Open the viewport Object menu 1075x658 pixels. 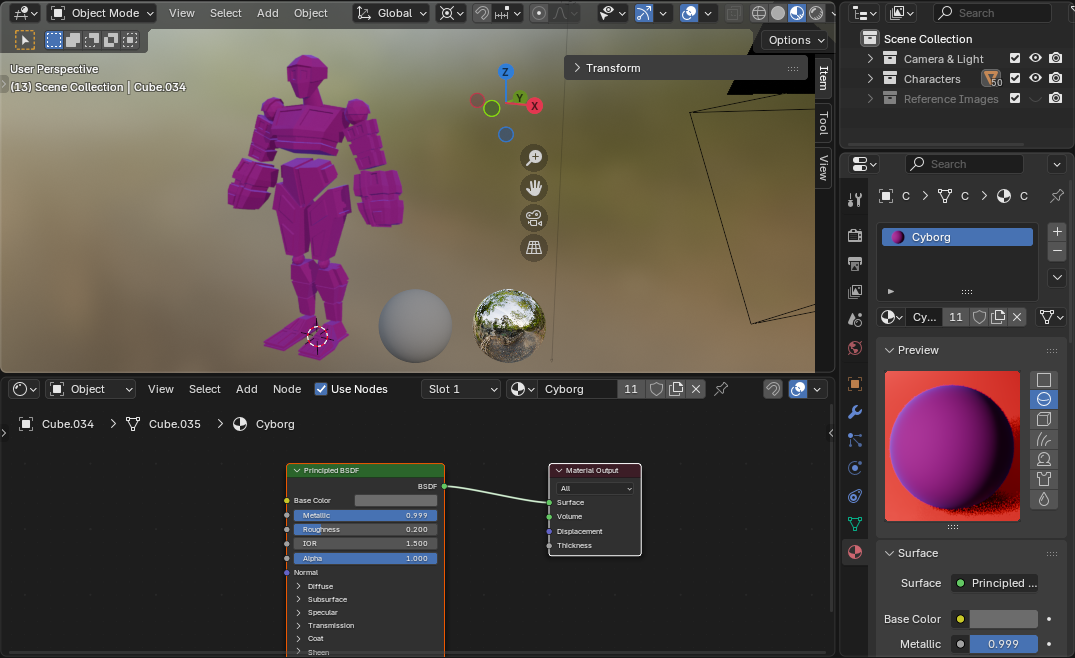pos(311,13)
